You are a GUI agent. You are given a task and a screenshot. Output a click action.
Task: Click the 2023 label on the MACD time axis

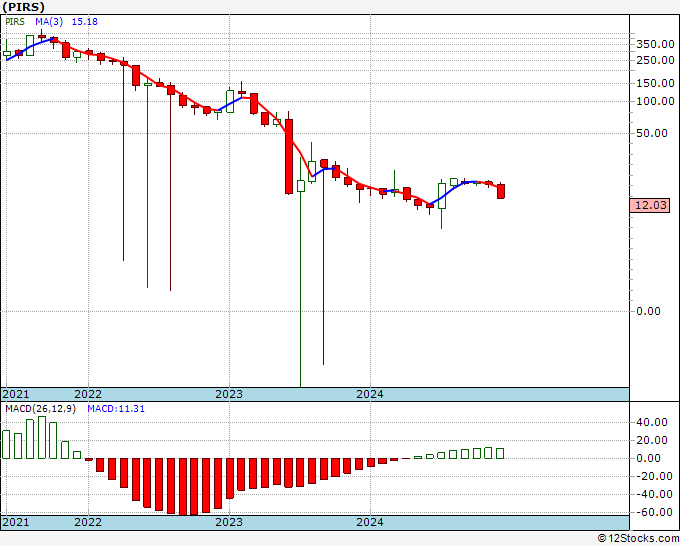pyautogui.click(x=229, y=522)
